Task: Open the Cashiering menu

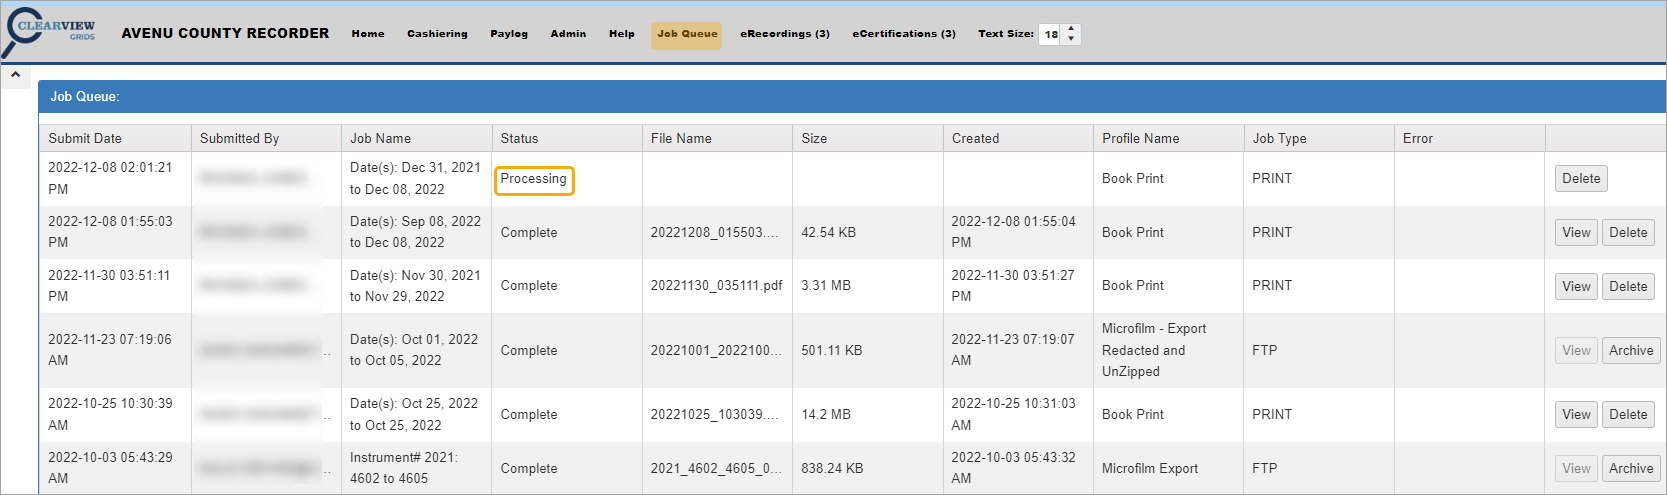Action: click(437, 34)
